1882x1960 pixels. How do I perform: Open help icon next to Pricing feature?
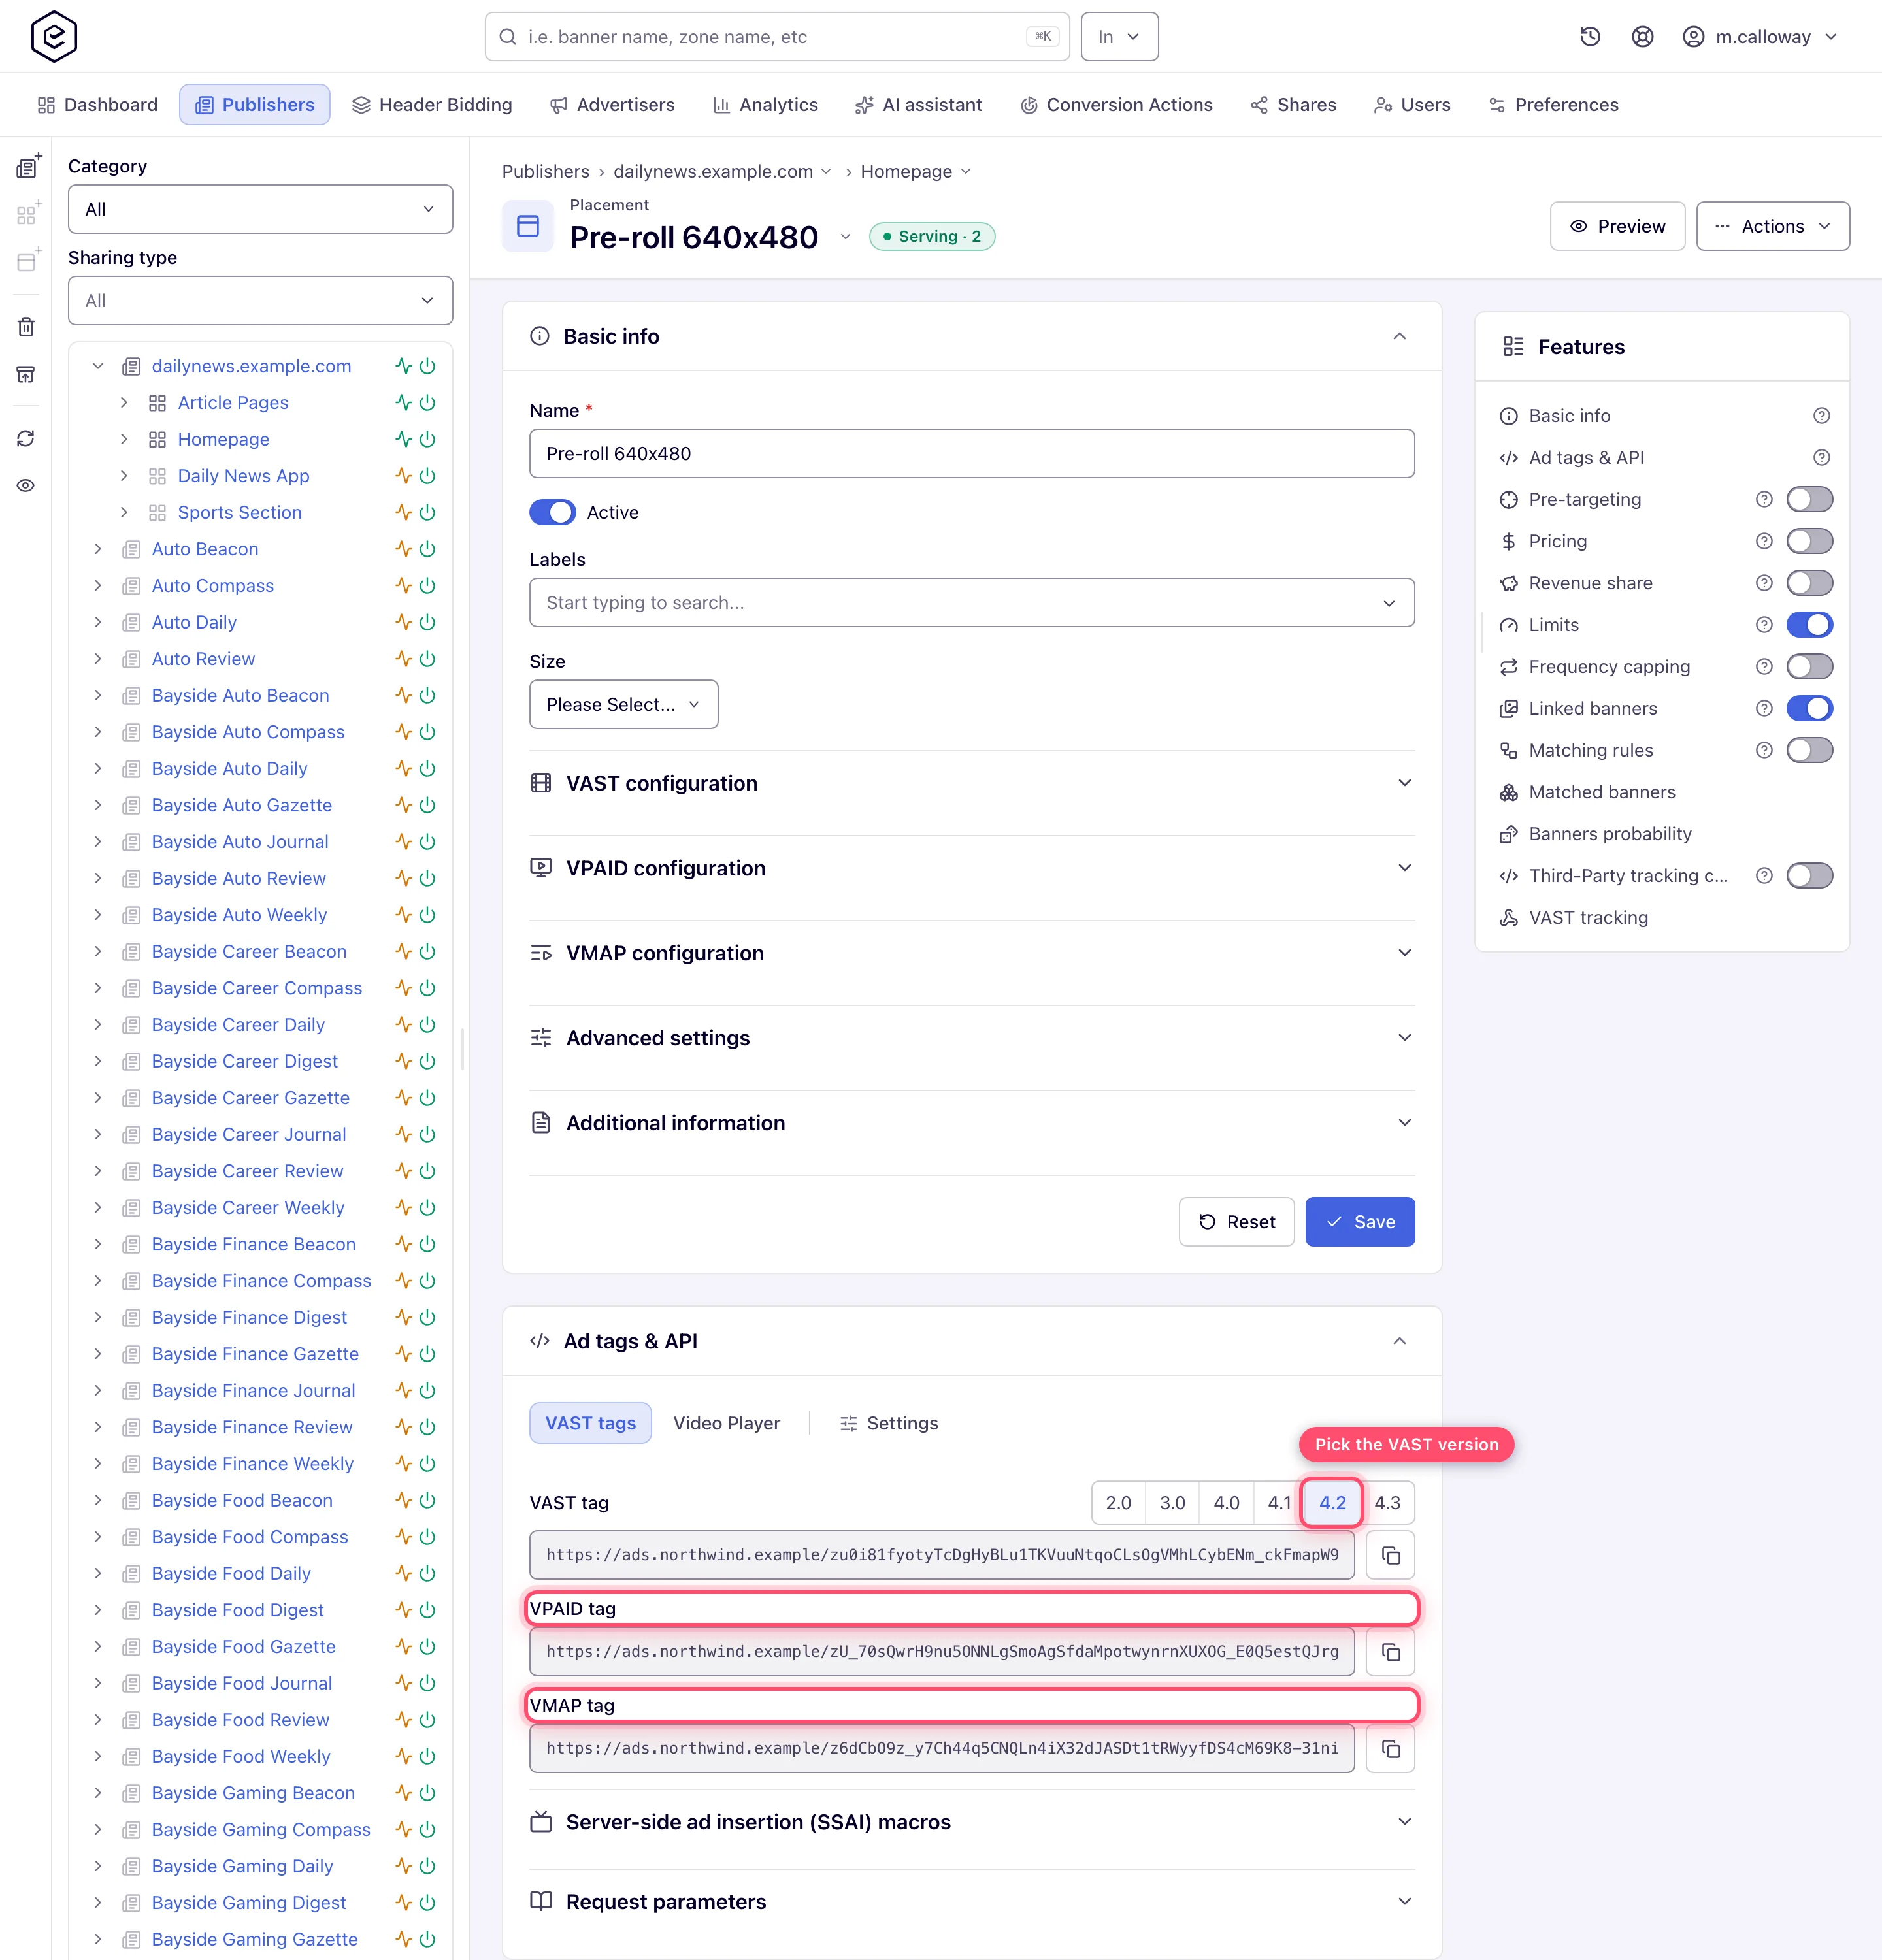tap(1764, 541)
